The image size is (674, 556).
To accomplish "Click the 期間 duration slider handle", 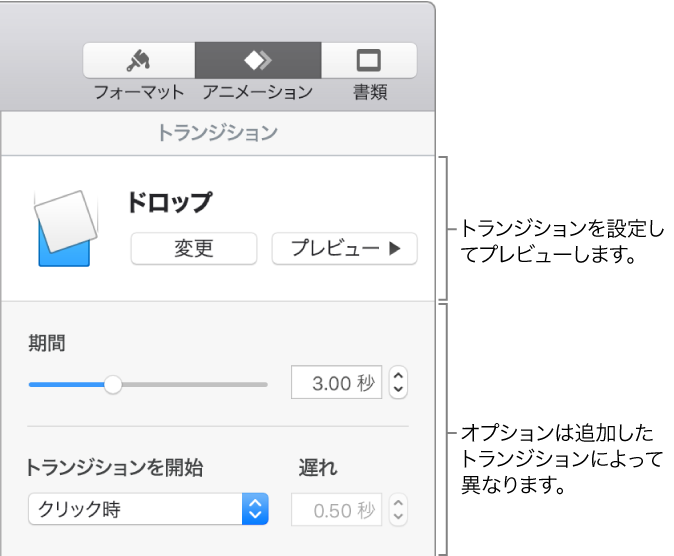I will [113, 384].
